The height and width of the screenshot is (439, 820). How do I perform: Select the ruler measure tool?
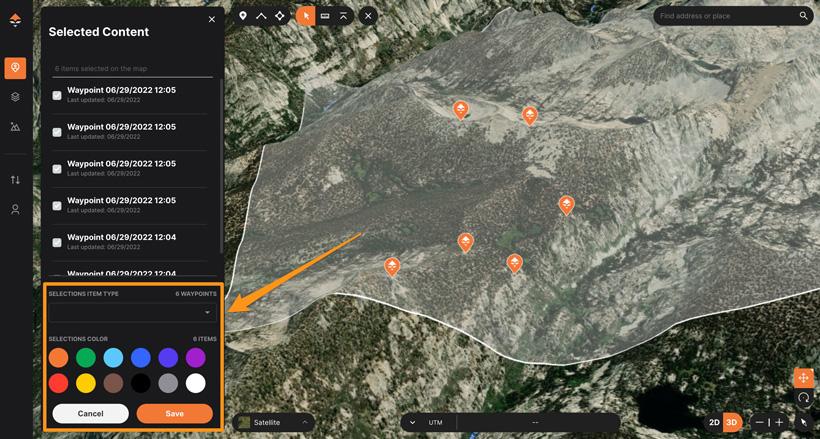(325, 16)
